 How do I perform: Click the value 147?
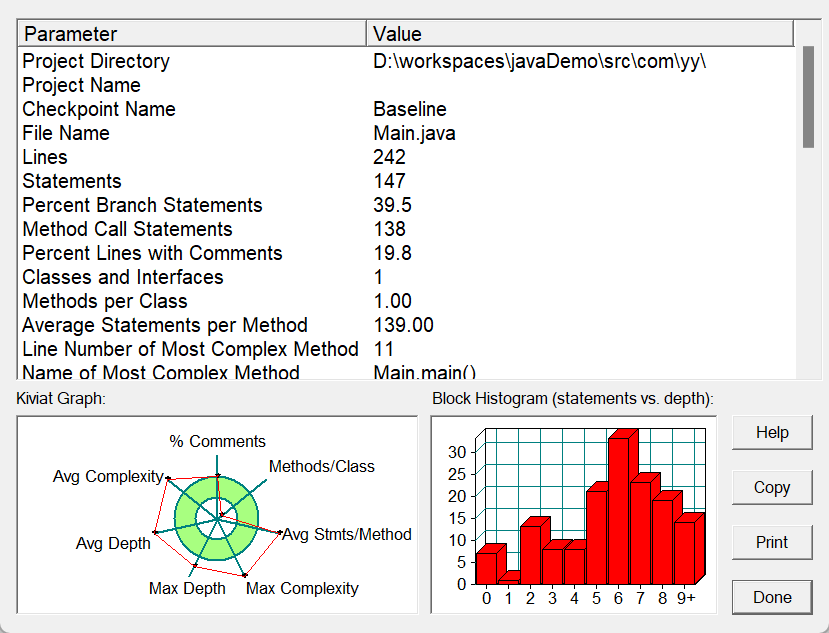click(389, 181)
